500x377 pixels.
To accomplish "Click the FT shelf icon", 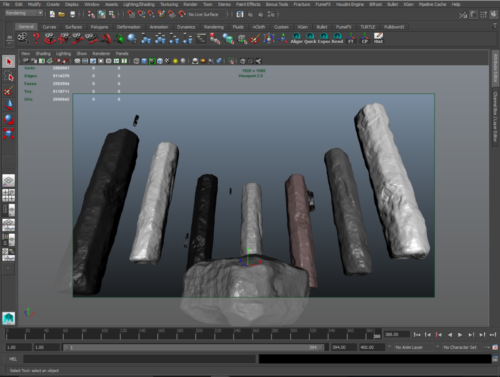I will pyautogui.click(x=351, y=38).
